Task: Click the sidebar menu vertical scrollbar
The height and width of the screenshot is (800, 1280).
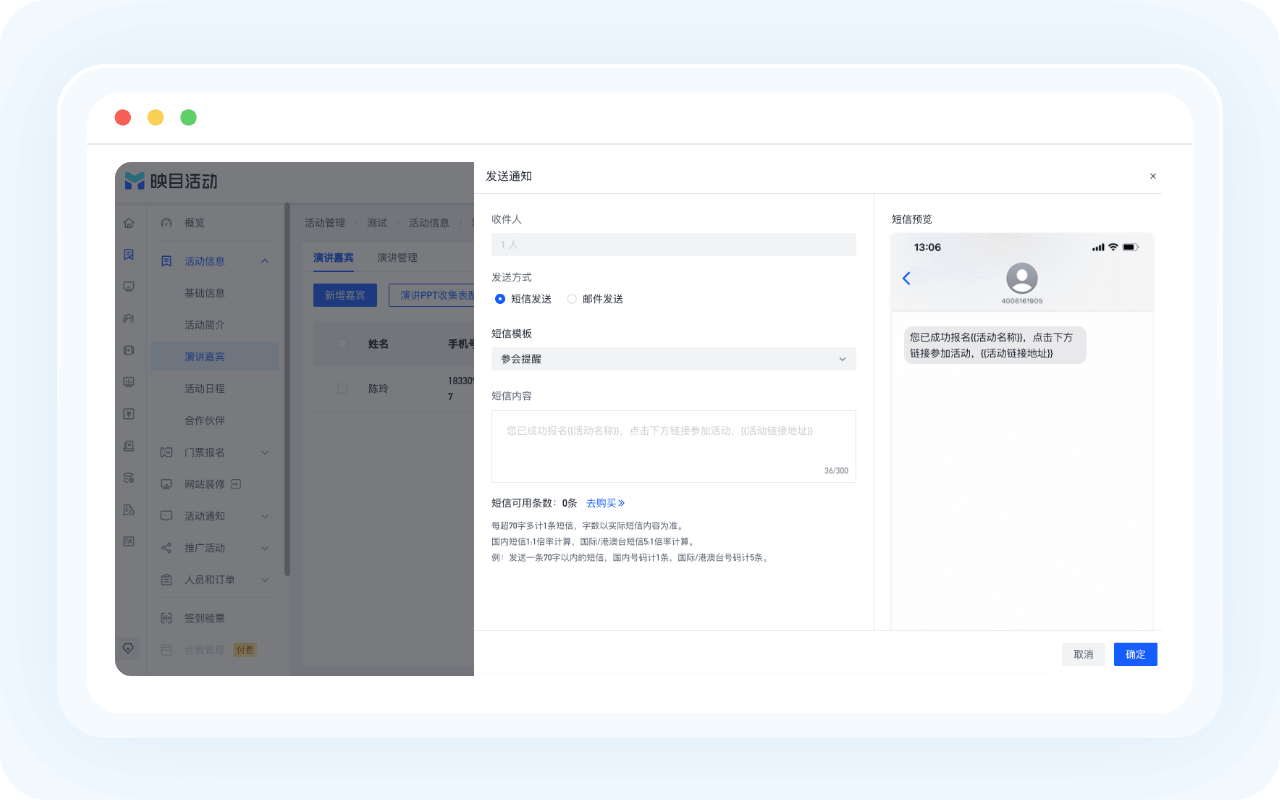Action: coord(287,390)
